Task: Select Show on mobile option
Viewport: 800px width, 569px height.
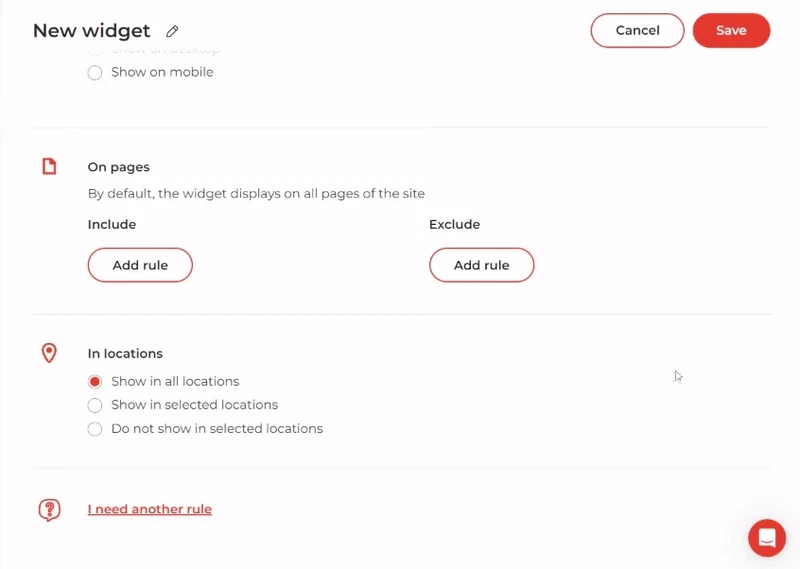Action: click(x=95, y=72)
